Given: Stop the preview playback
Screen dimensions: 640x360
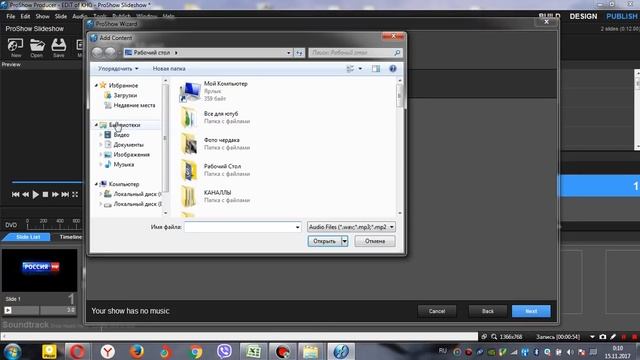Looking at the screenshot, I should pyautogui.click(x=45, y=195).
